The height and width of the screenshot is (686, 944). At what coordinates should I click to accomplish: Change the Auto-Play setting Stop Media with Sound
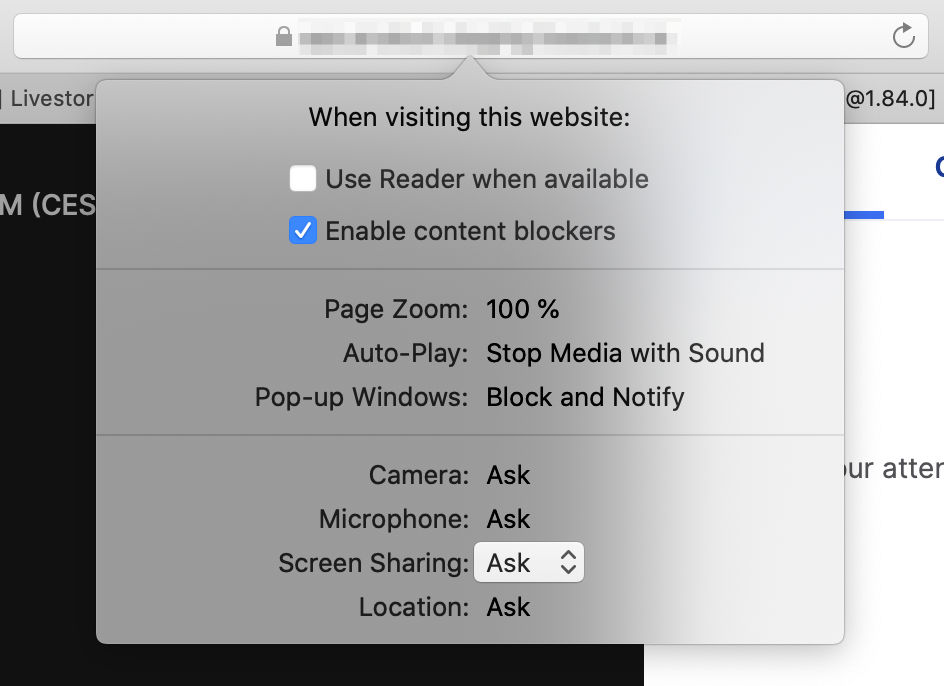point(625,353)
